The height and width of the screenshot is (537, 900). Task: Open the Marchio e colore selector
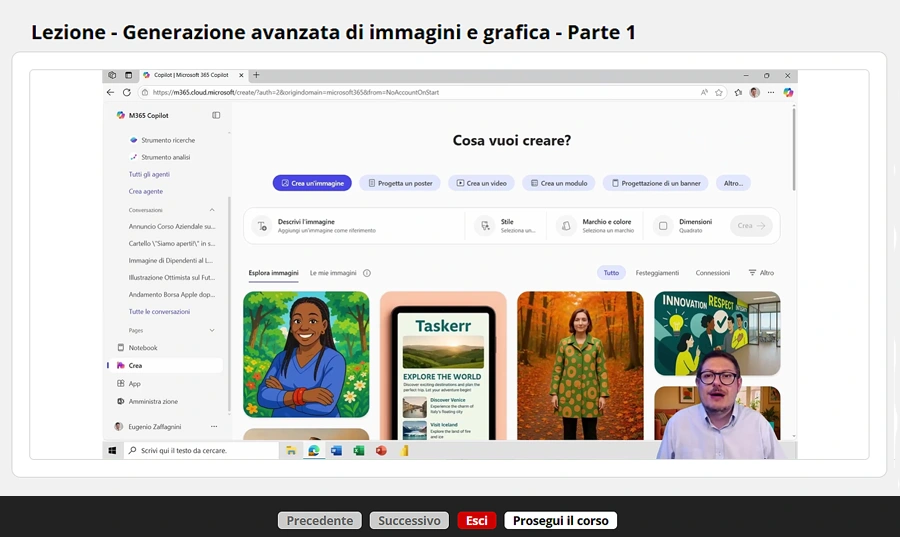597,226
